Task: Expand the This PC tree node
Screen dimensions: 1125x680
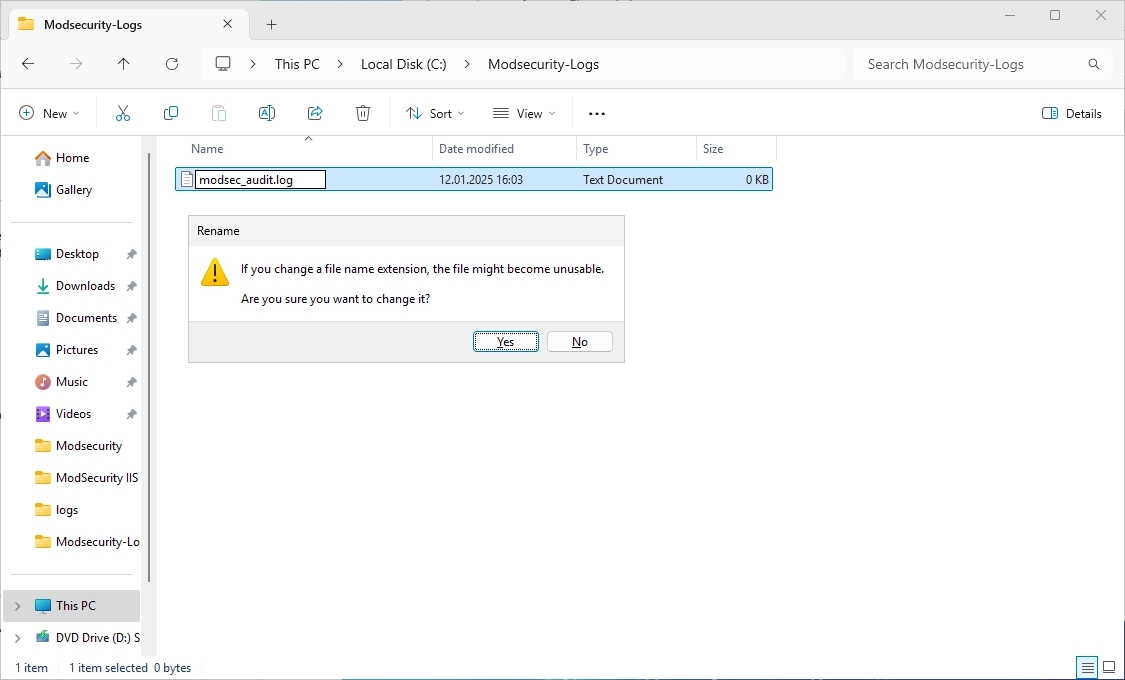Action: tap(17, 606)
